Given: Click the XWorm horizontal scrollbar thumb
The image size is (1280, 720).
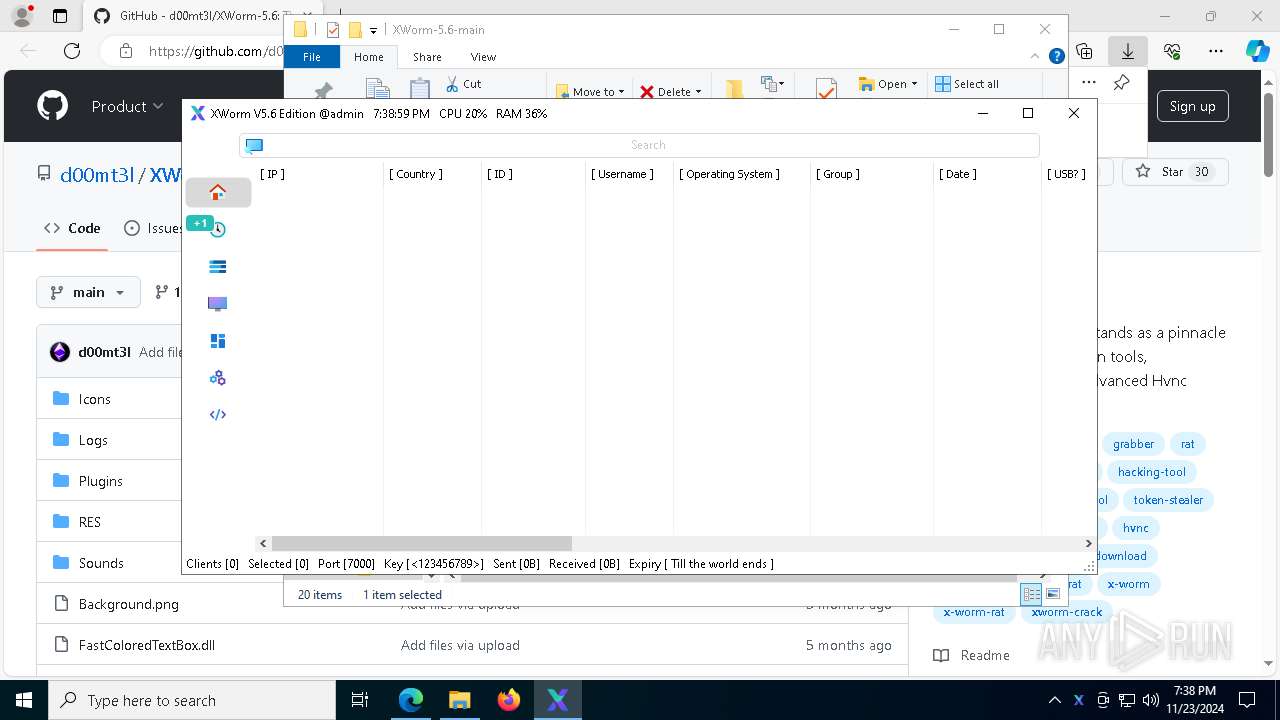Looking at the screenshot, I should [x=421, y=543].
